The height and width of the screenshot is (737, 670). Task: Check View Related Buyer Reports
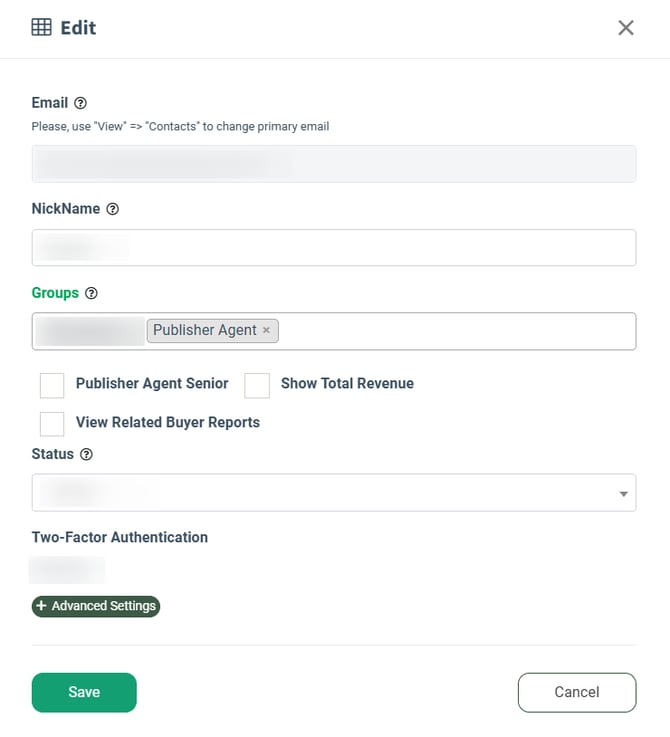[x=52, y=423]
